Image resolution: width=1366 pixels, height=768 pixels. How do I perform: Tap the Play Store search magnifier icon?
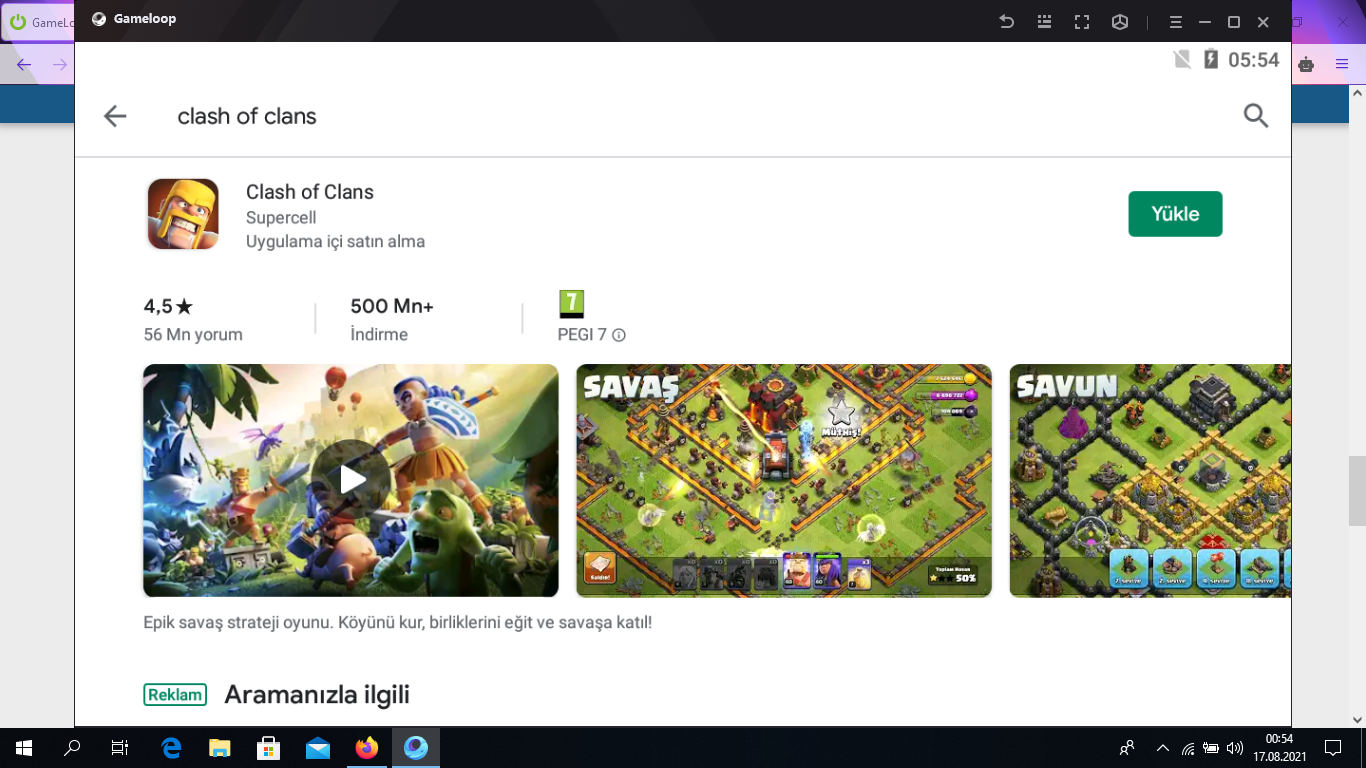coord(1256,116)
